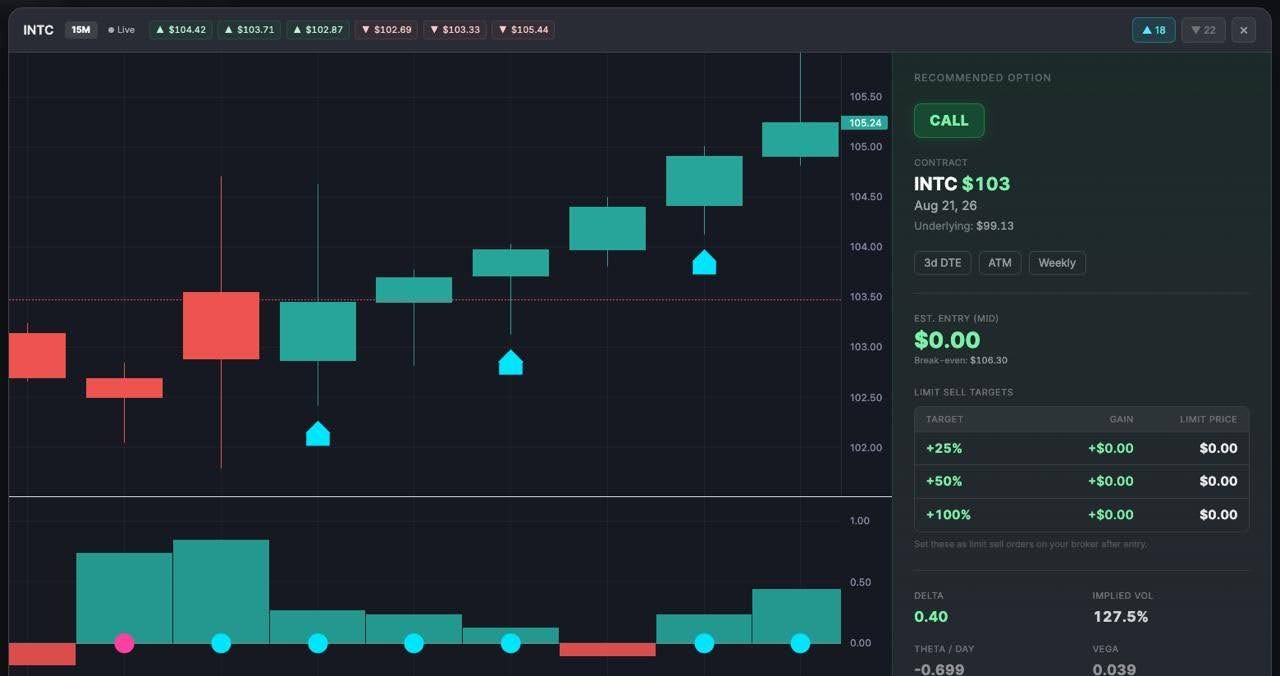Screen dimensions: 1280x676
Task: Click the rightmost cyan dot on histogram
Action: click(800, 643)
